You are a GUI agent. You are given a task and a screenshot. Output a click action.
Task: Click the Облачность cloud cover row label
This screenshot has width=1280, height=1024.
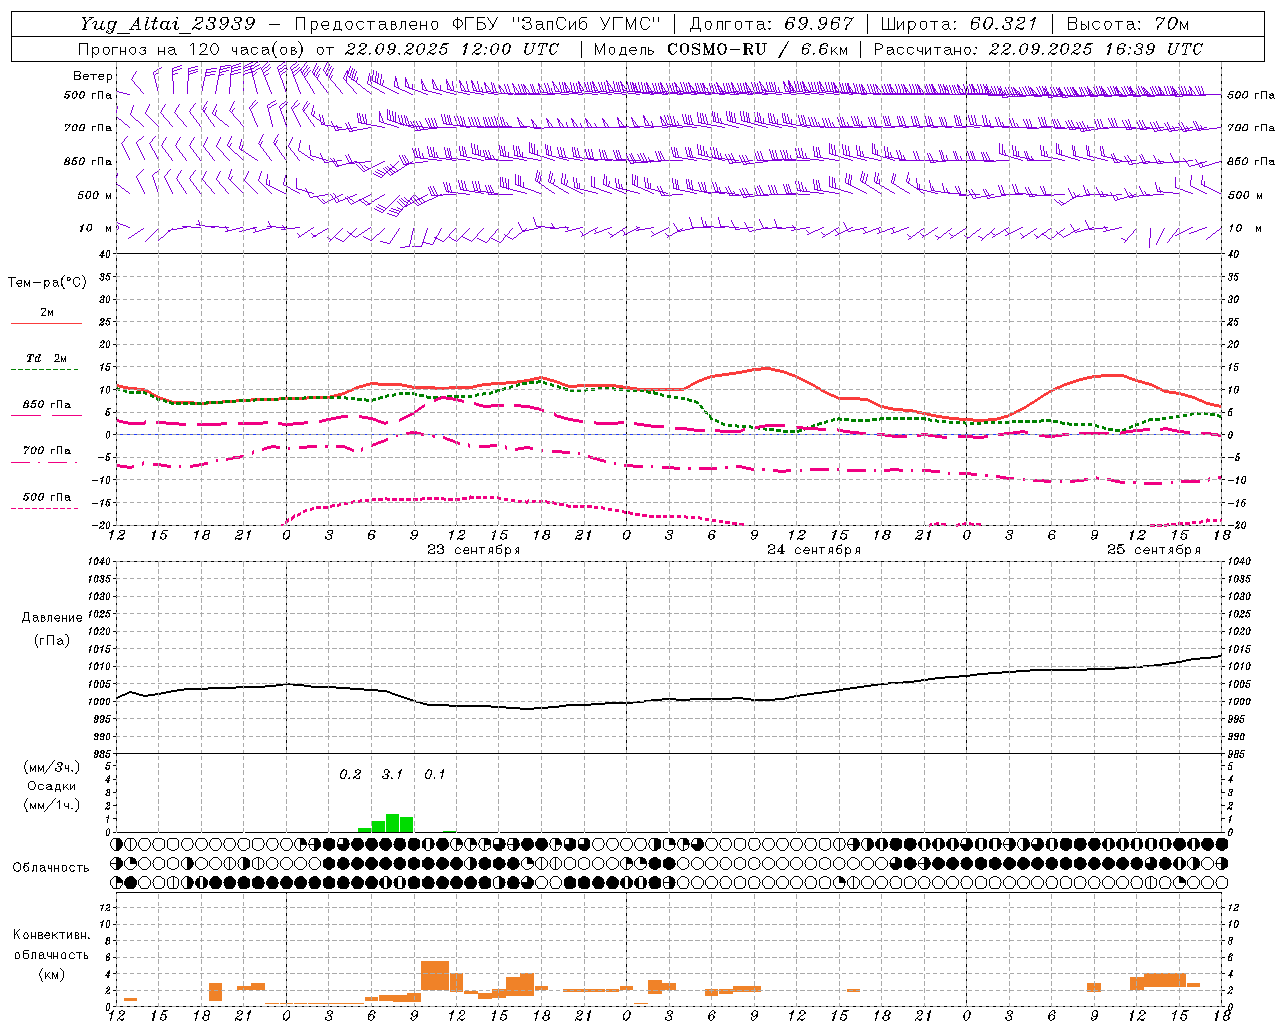[x=51, y=868]
